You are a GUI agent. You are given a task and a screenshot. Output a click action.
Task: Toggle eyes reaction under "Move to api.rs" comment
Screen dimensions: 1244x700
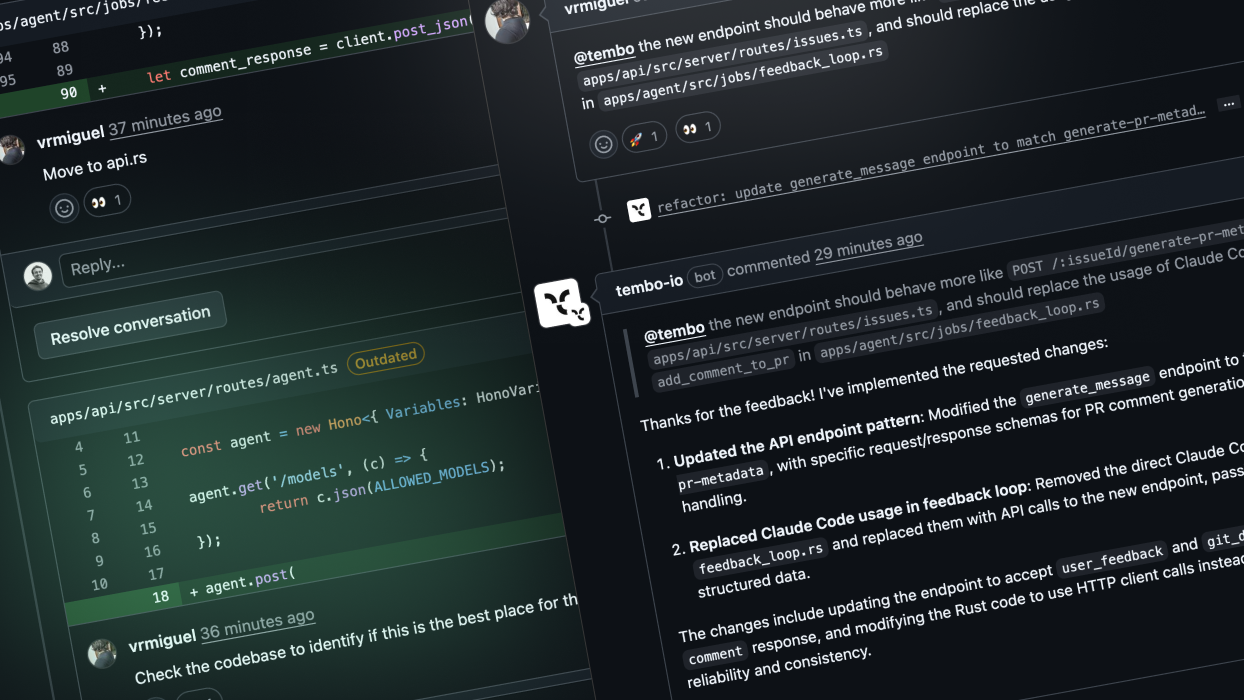pos(107,201)
